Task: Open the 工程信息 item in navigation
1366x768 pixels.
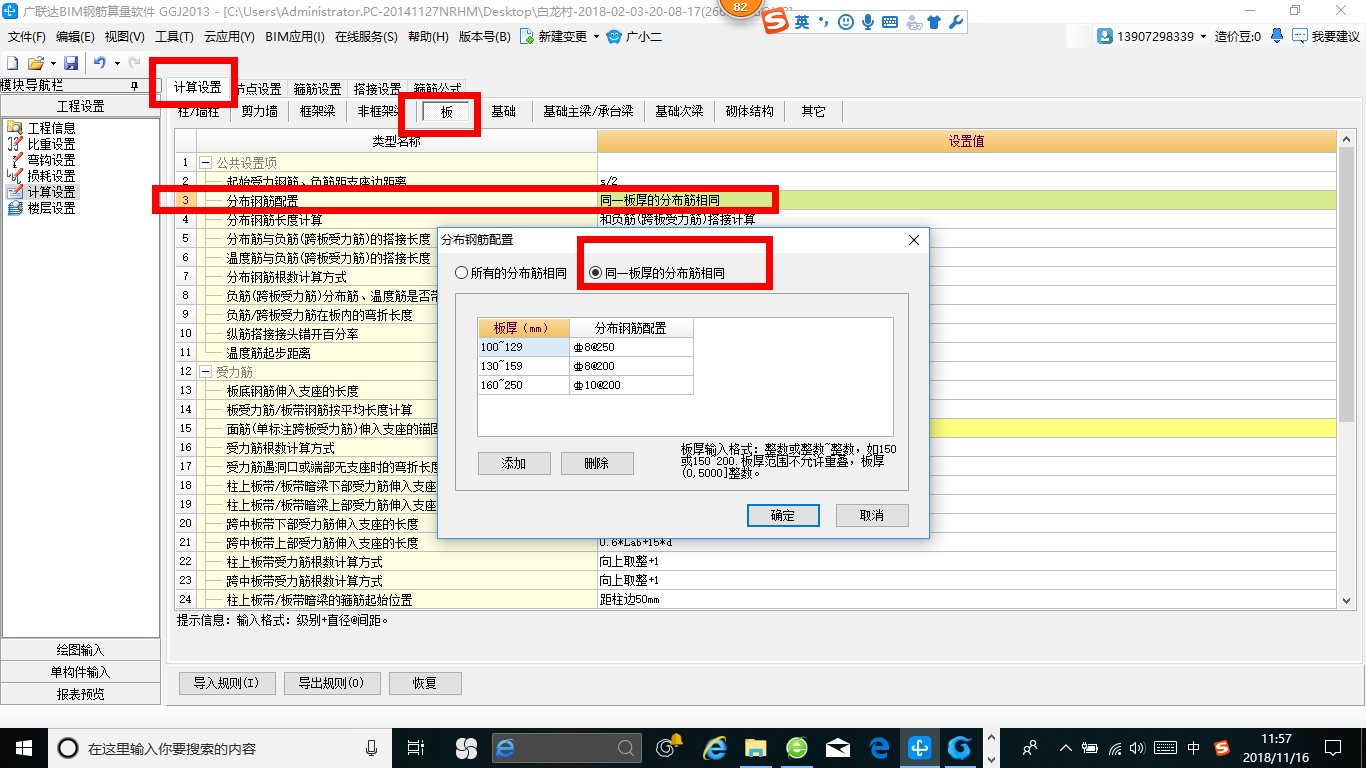Action: [x=40, y=128]
